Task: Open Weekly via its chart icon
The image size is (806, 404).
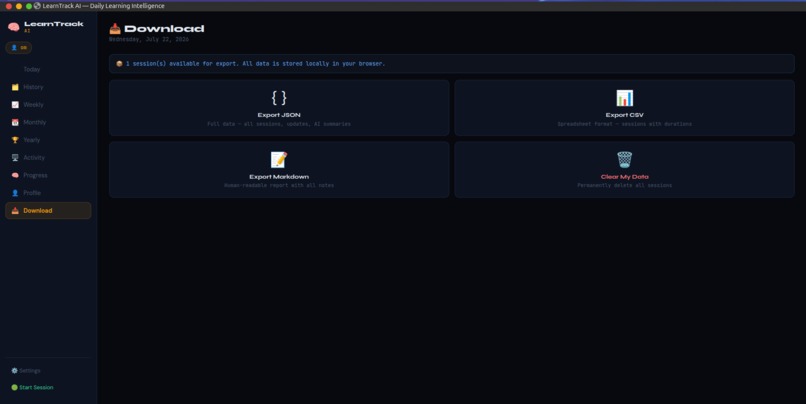Action: tap(15, 105)
